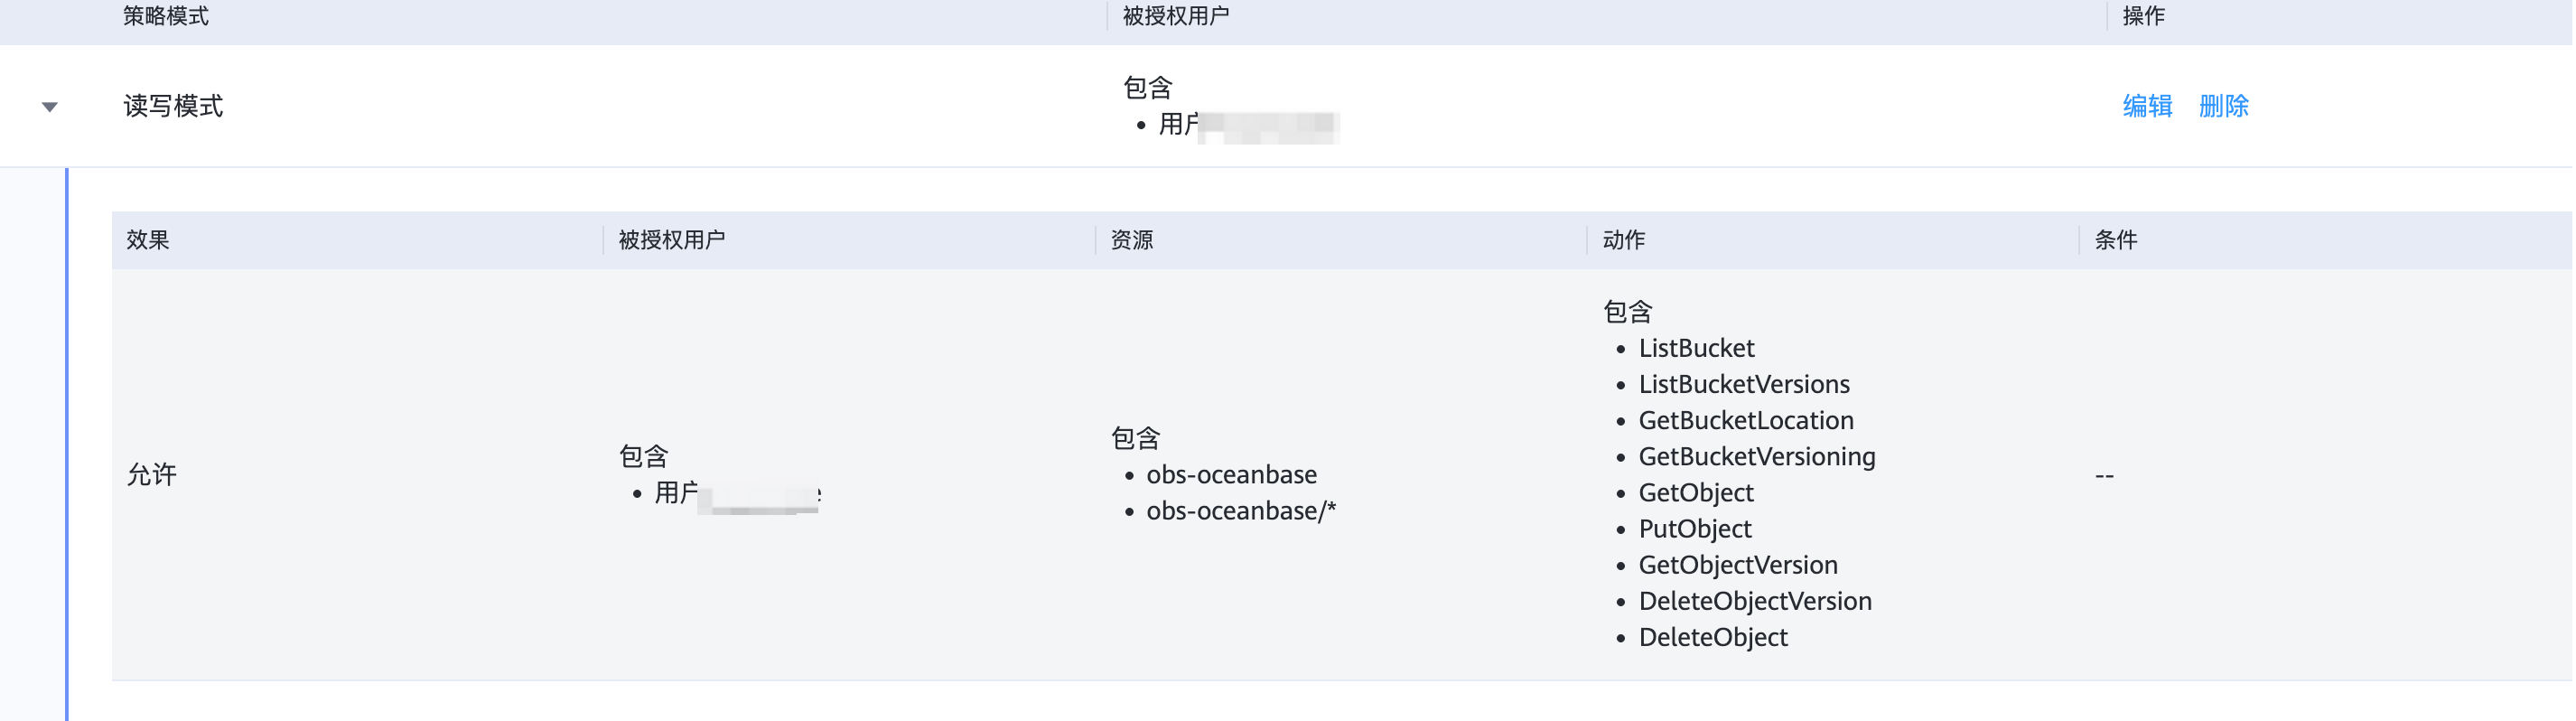Screen dimensions: 2576x721
Task: Select the 读写模式 policy name text
Action: coord(173,106)
